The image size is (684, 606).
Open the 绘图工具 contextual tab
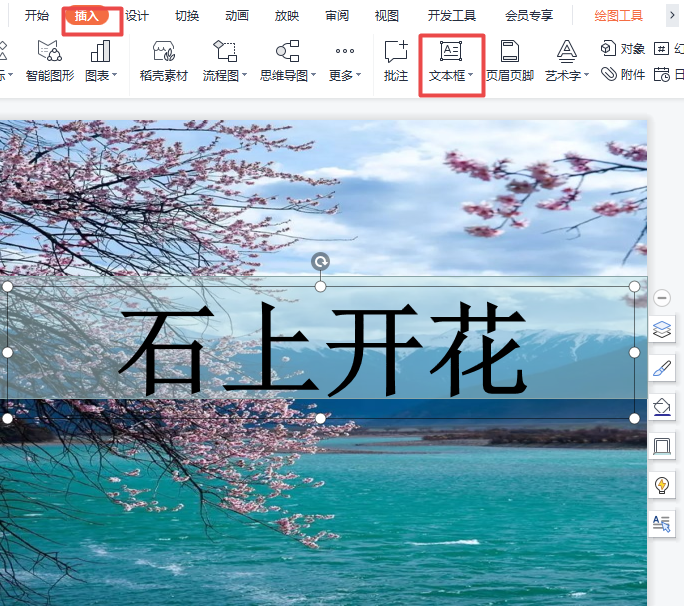click(x=618, y=16)
